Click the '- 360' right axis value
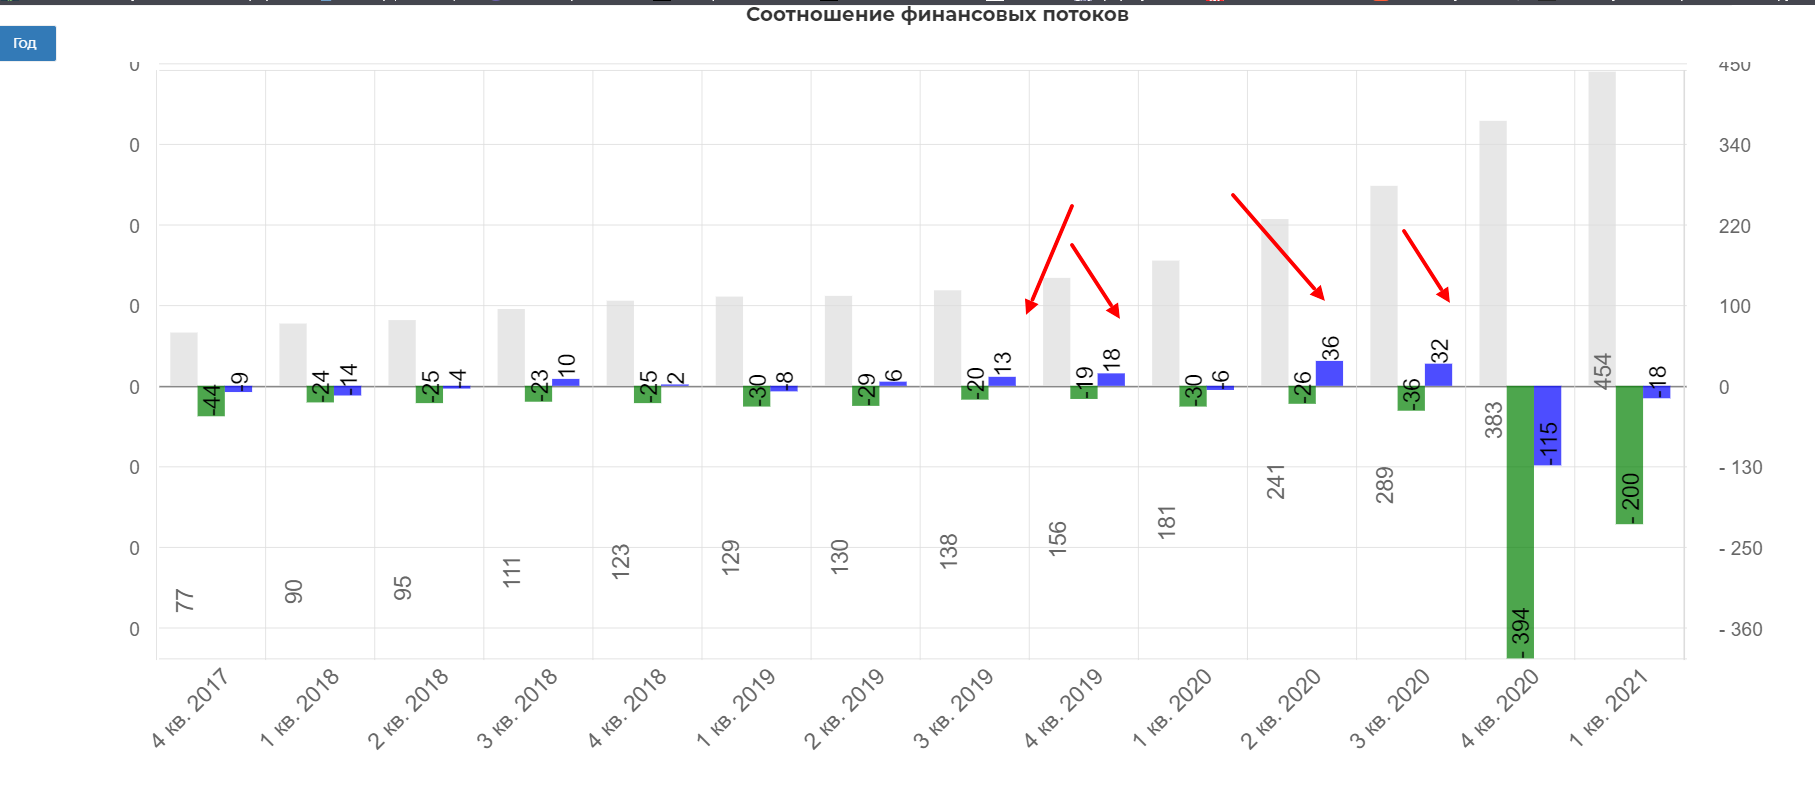Image resolution: width=1815 pixels, height=804 pixels. coord(1740,629)
